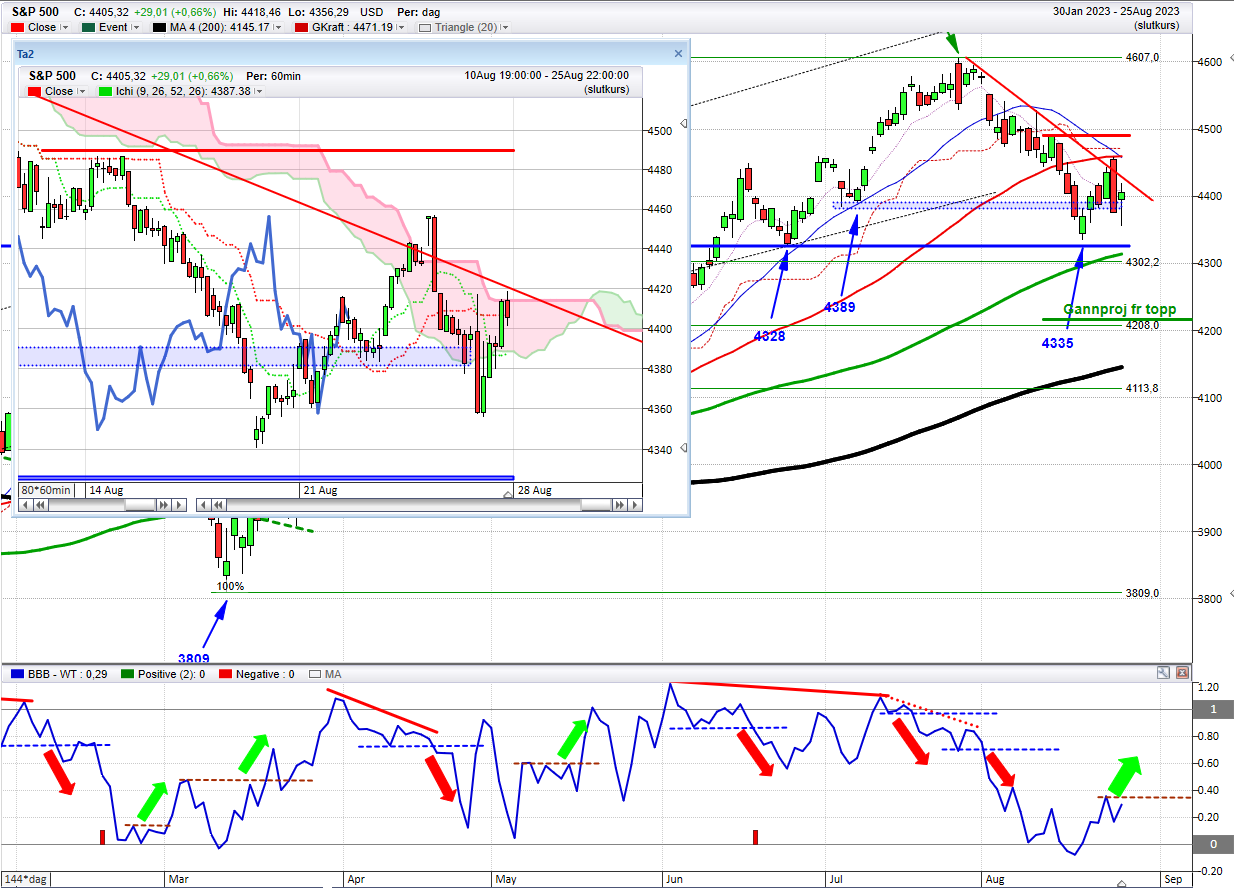The height and width of the screenshot is (888, 1234).
Task: Click the 3809 price annotation label
Action: [194, 659]
